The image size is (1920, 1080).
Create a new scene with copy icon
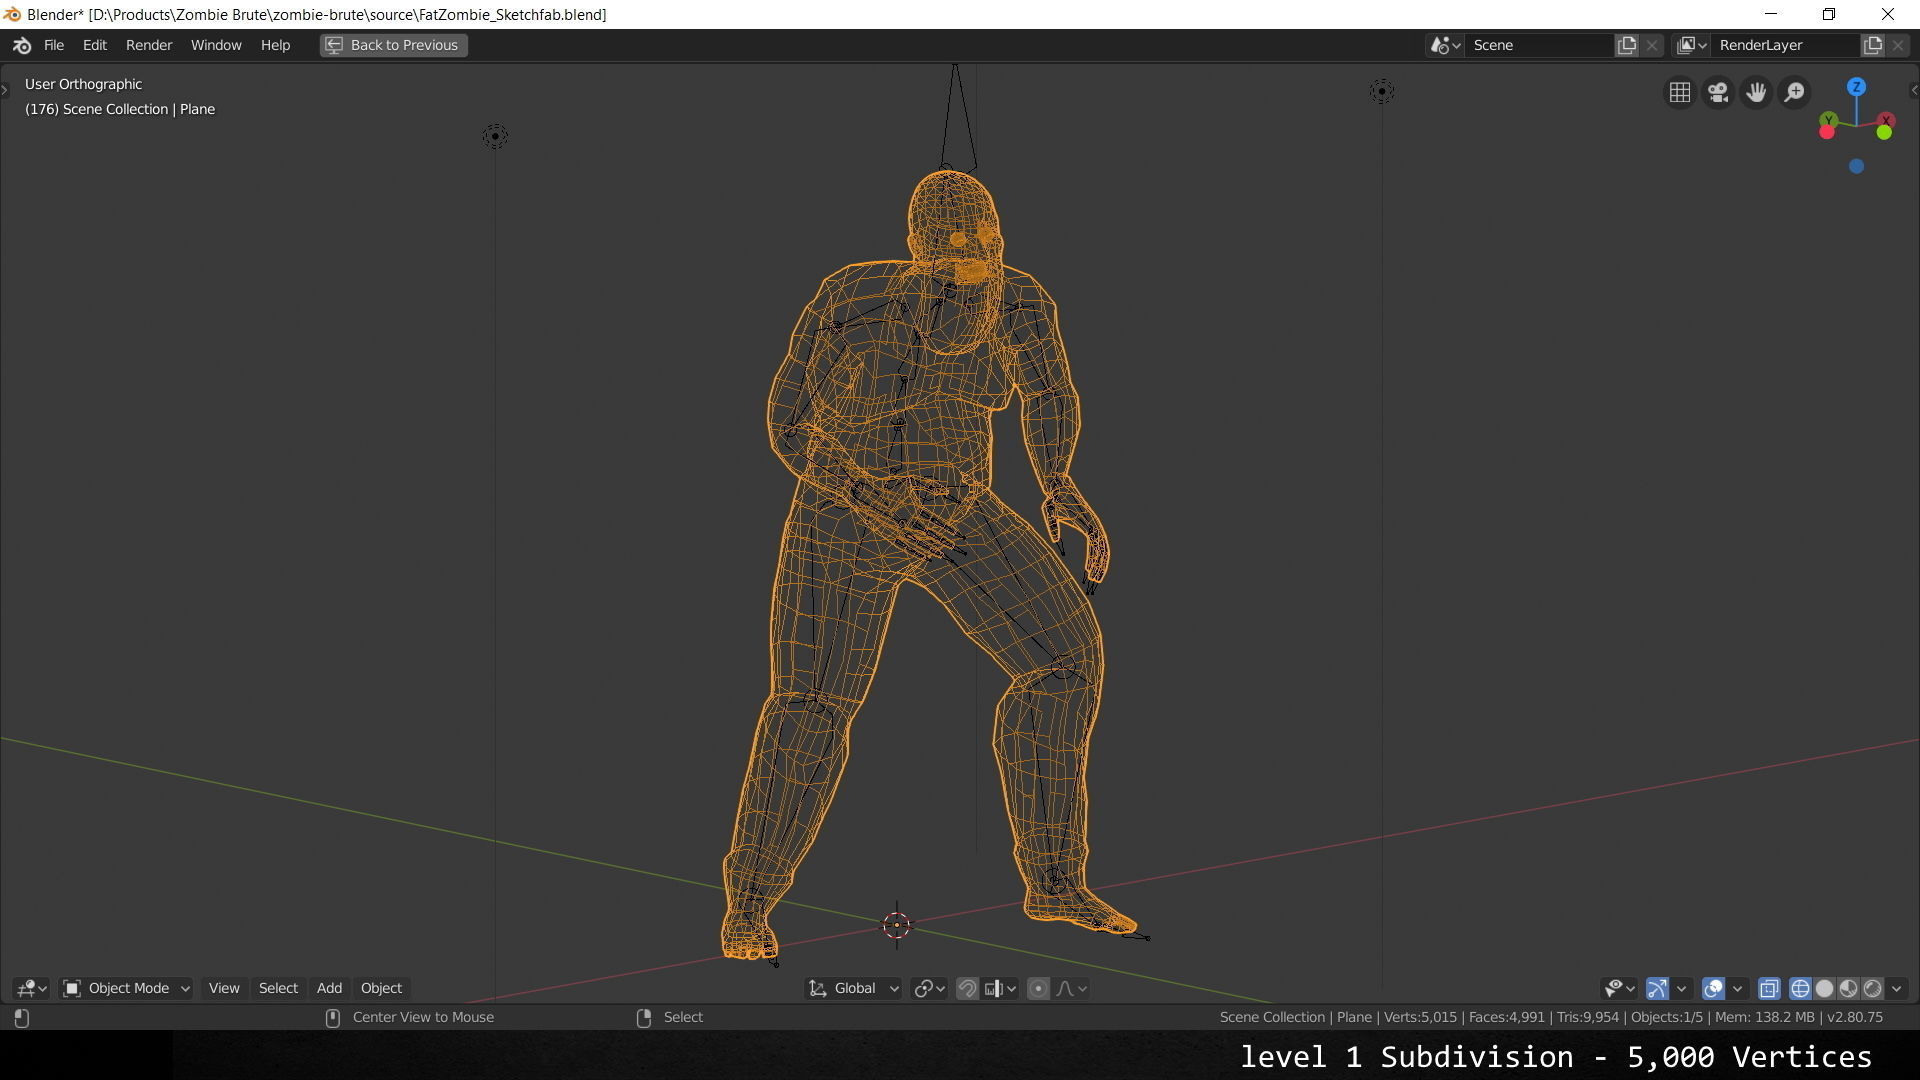point(1627,45)
